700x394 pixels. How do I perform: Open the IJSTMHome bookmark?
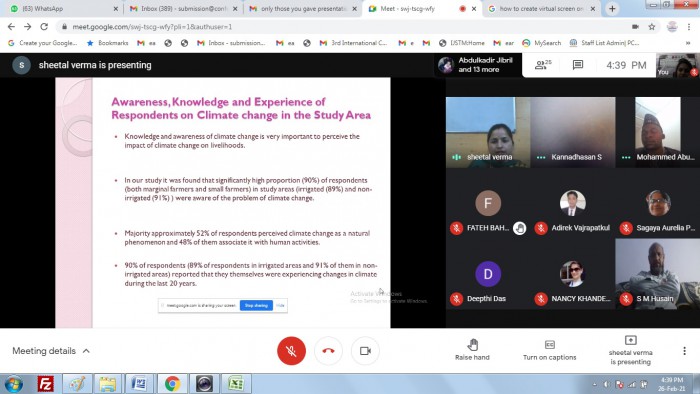click(462, 43)
